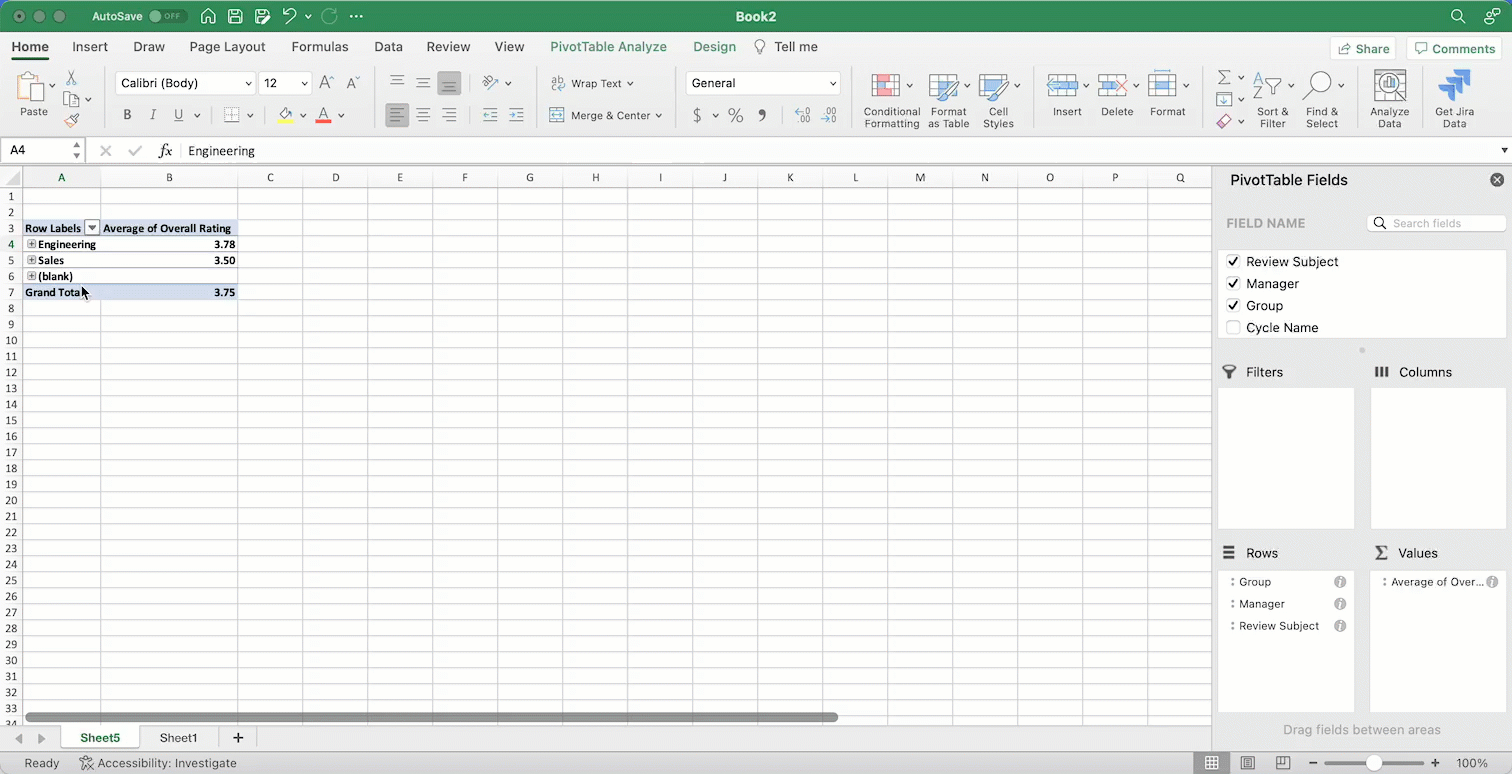
Task: Click Accessibility: Investigate in status bar
Action: coord(158,763)
